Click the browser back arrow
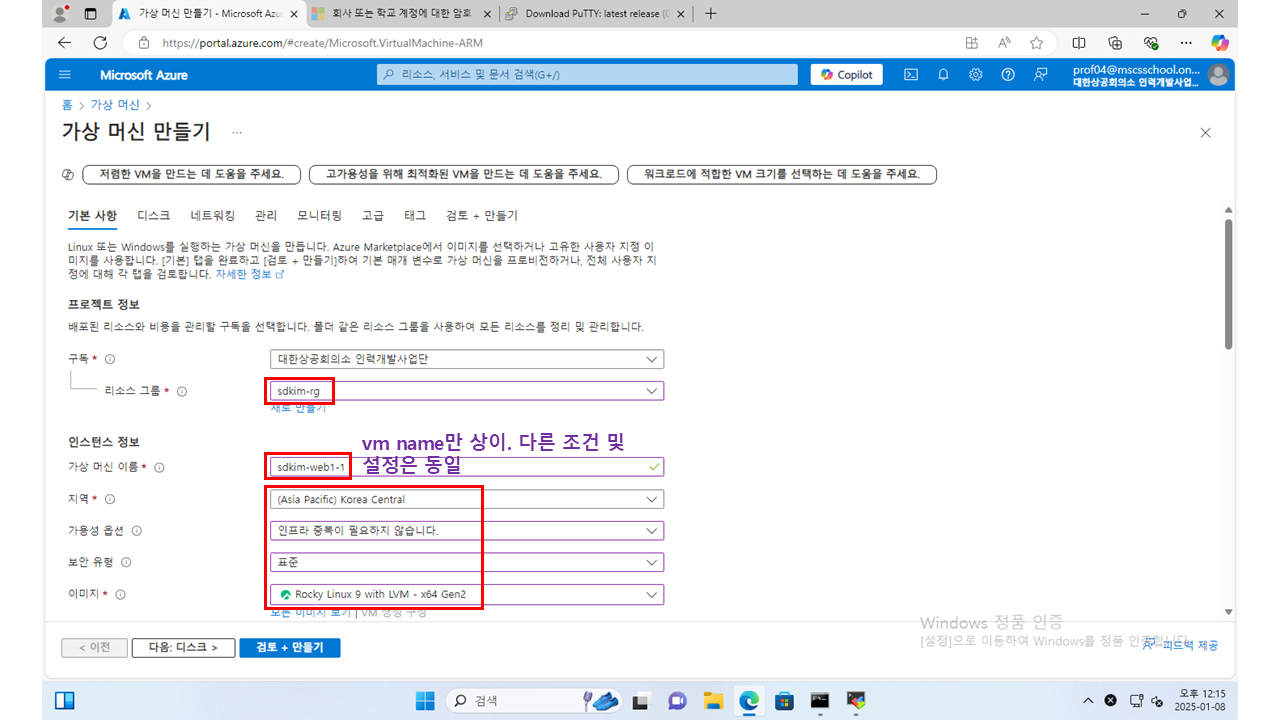This screenshot has height=720, width=1280. (x=65, y=43)
